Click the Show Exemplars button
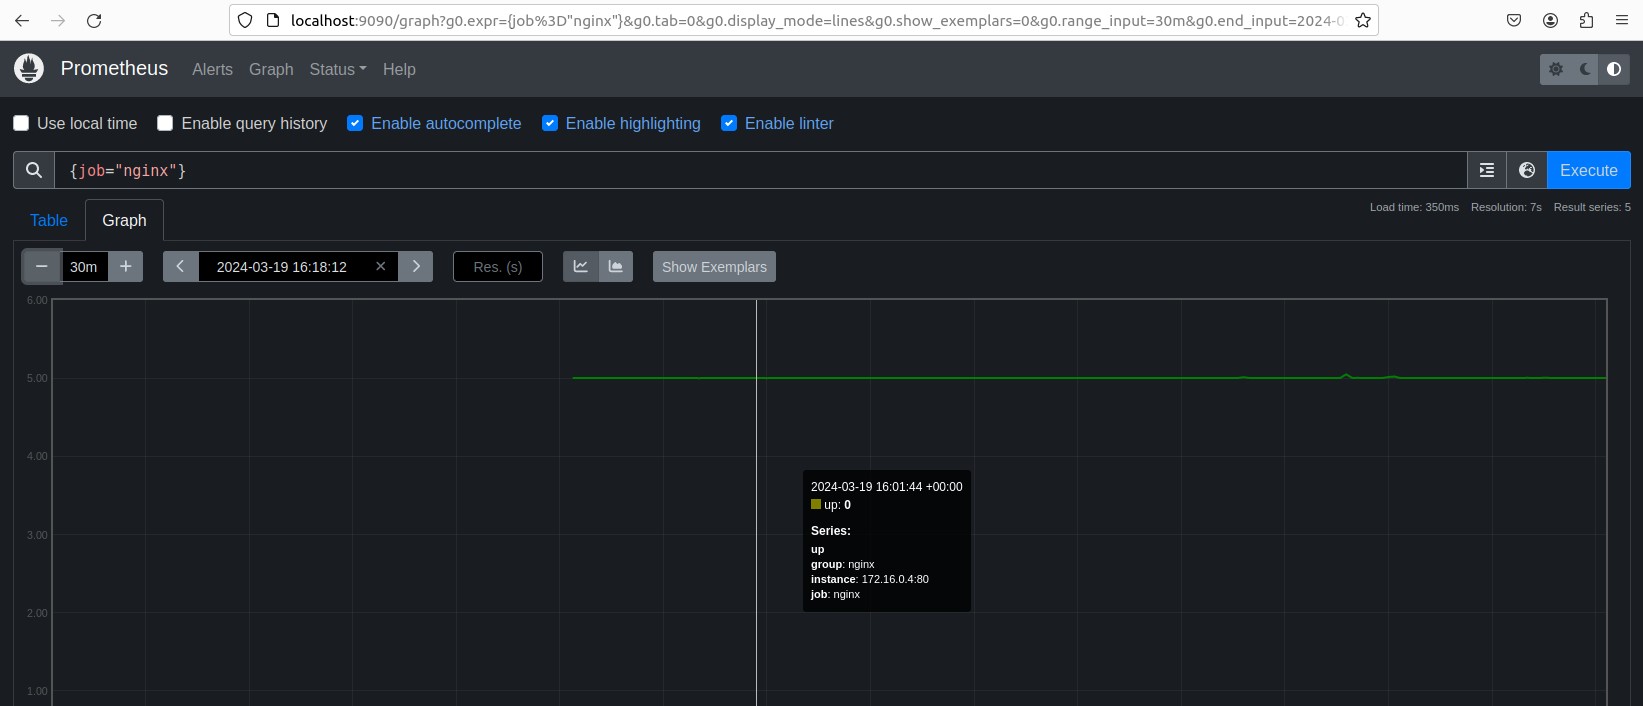This screenshot has height=706, width=1643. [714, 267]
